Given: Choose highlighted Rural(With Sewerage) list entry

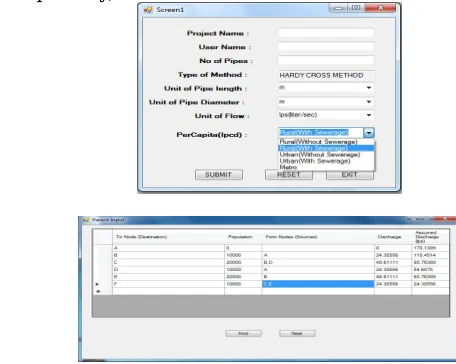Looking at the screenshot, I should [327, 148].
